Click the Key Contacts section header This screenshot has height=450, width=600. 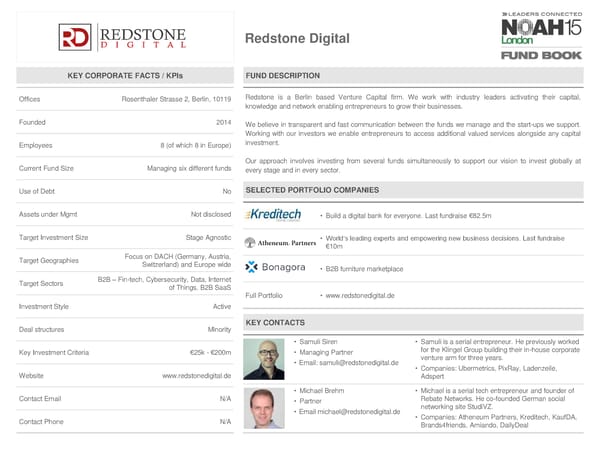coord(274,322)
